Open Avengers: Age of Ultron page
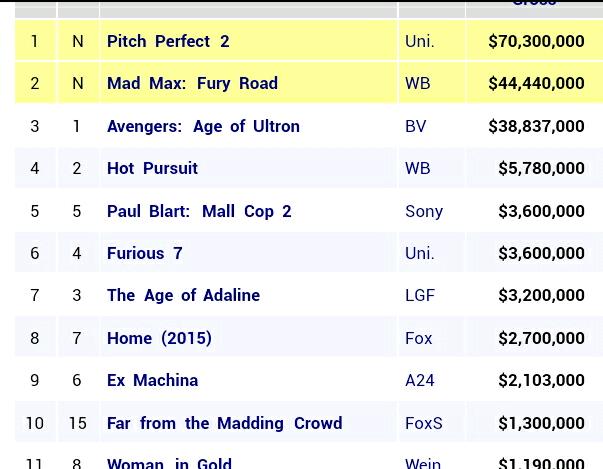Image resolution: width=603 pixels, height=469 pixels. tap(203, 126)
